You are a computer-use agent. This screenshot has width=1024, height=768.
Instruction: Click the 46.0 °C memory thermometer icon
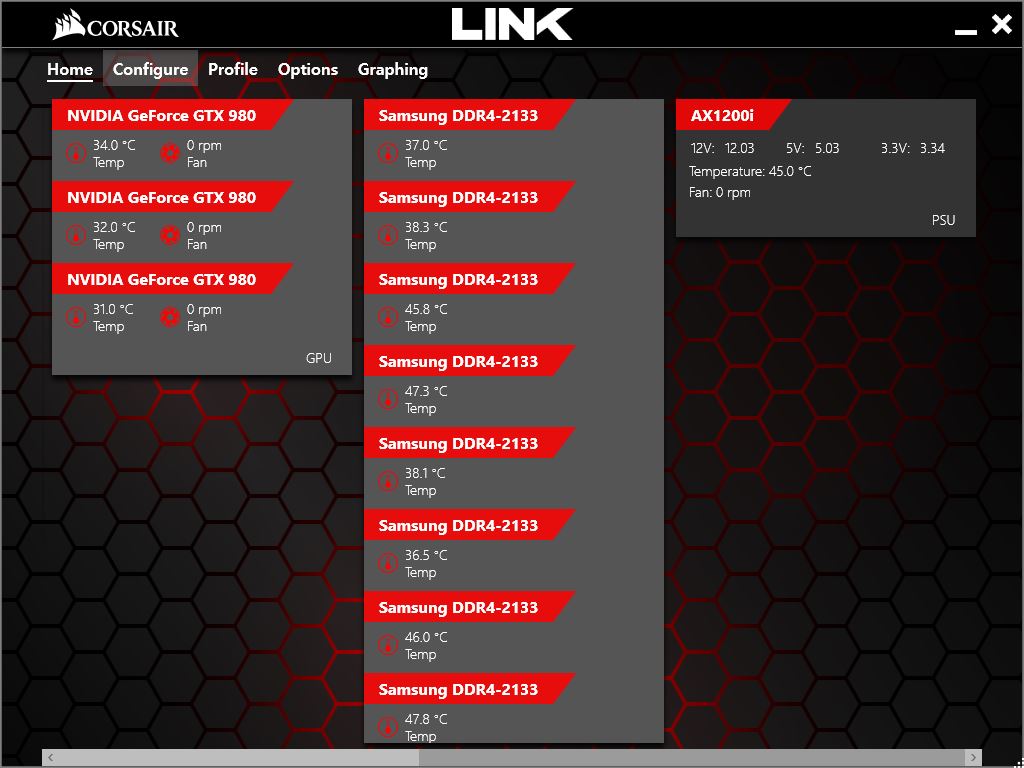coord(387,645)
